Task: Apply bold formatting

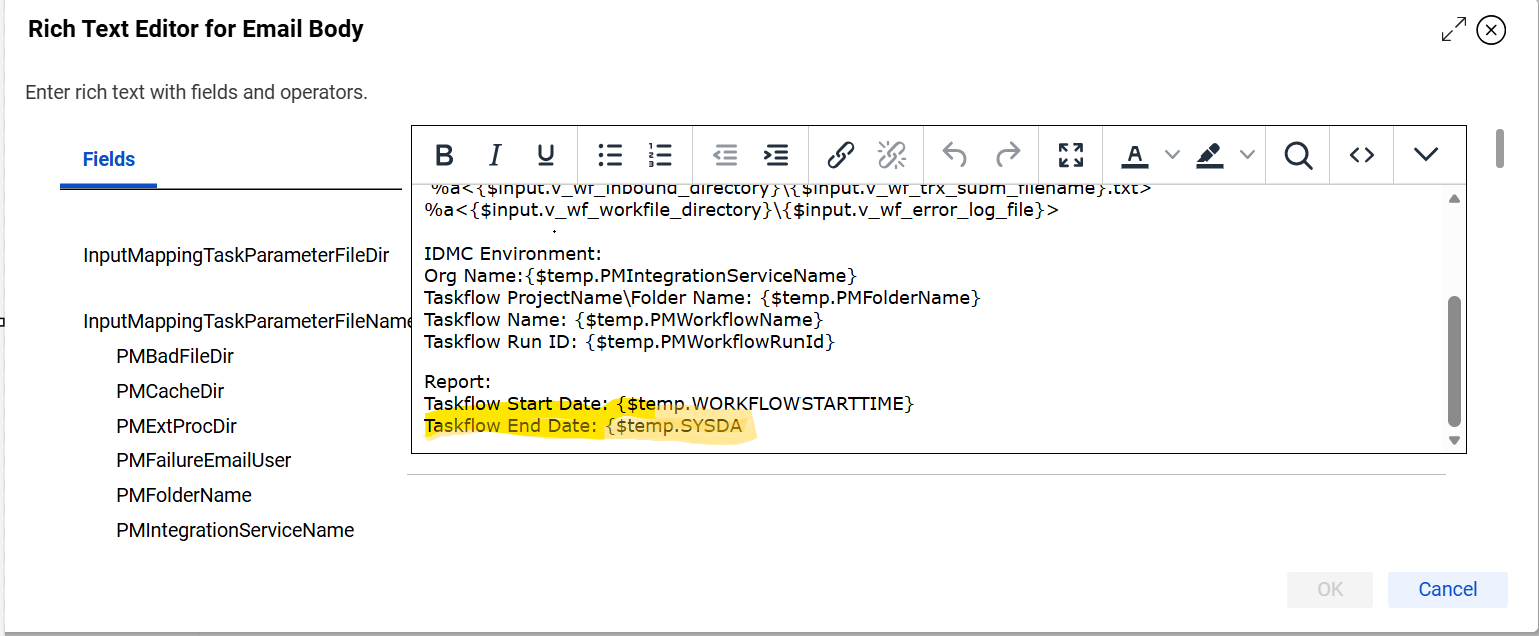Action: click(444, 155)
